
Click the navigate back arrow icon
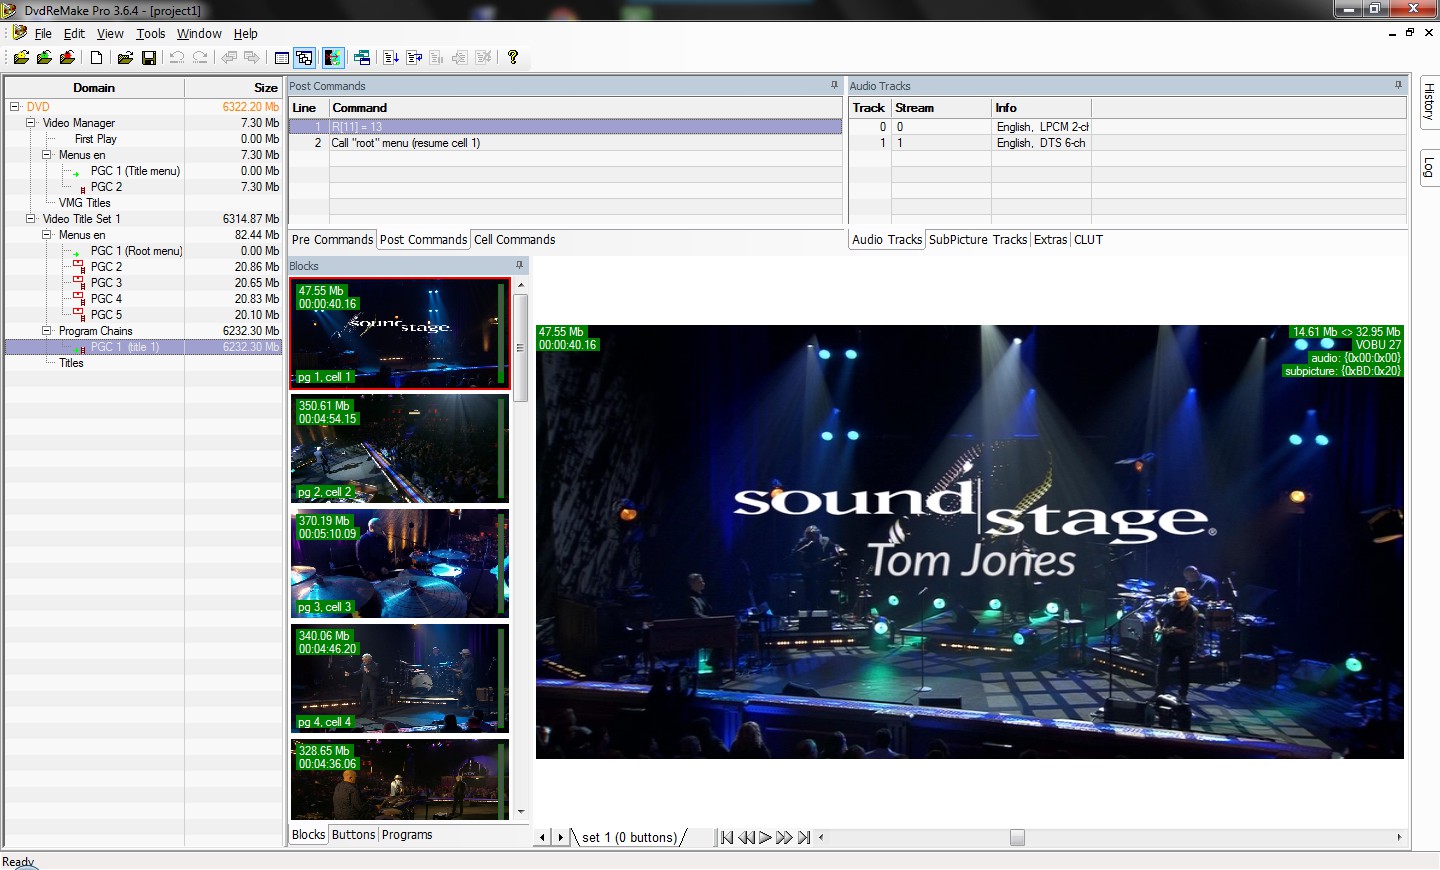click(x=229, y=58)
